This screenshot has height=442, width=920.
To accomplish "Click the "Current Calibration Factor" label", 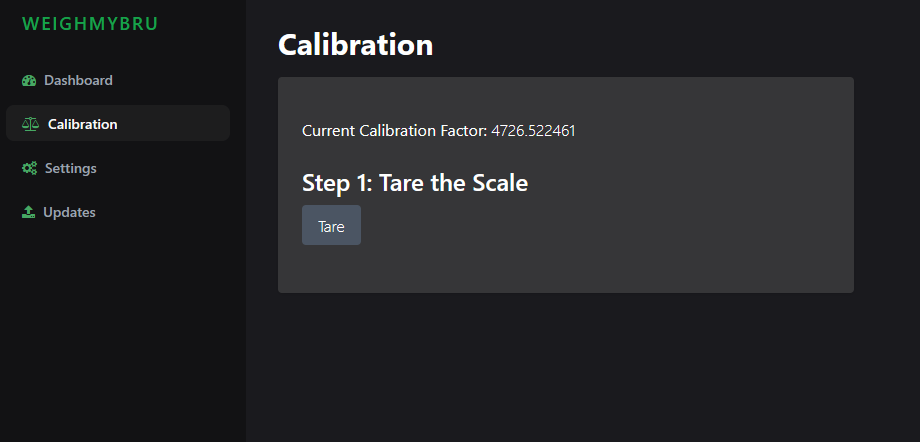I will click(x=394, y=131).
